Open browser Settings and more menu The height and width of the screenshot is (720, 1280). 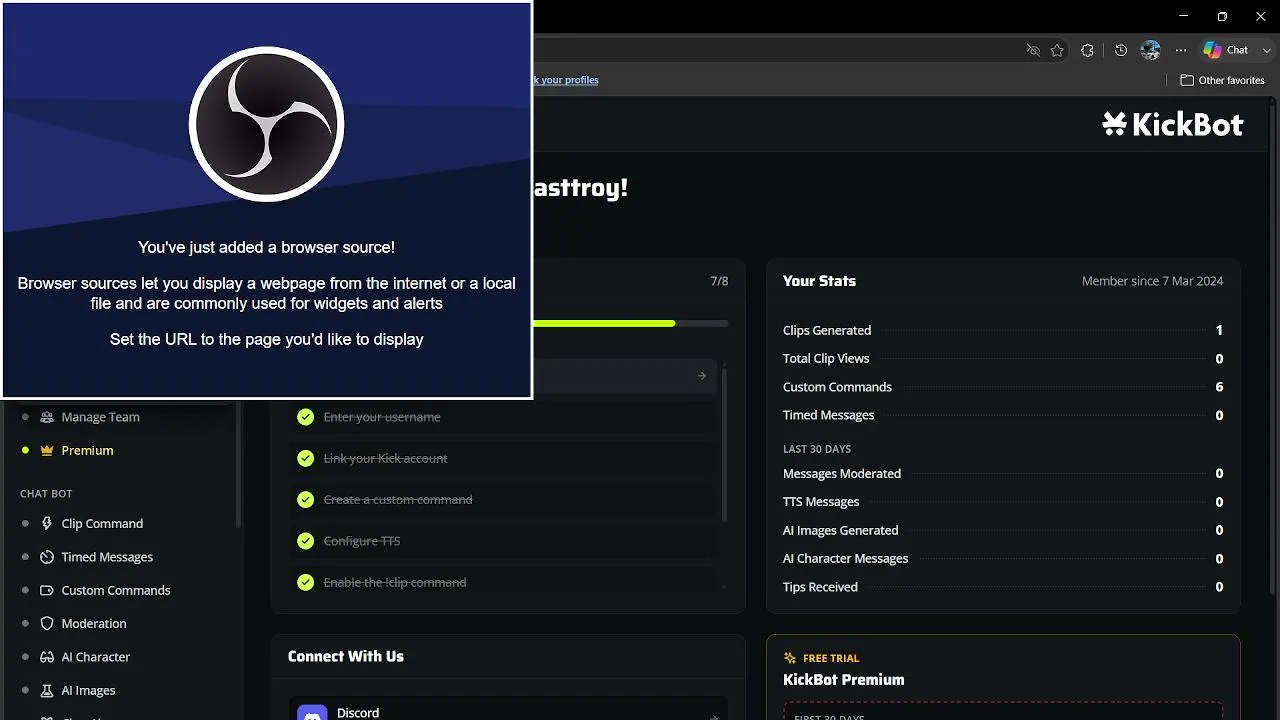tap(1181, 50)
